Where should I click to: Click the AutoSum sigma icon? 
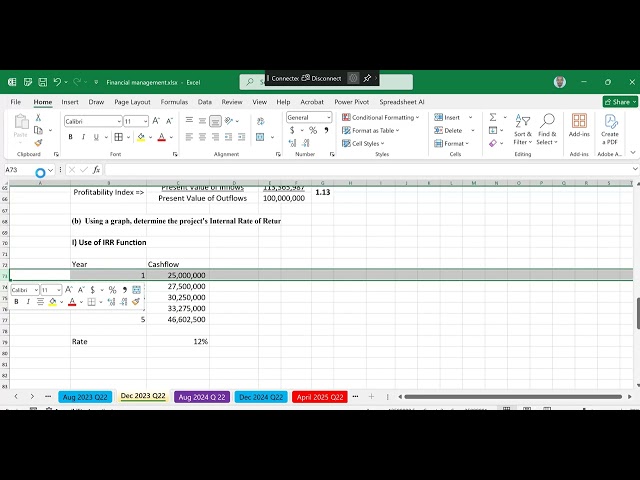coord(493,118)
